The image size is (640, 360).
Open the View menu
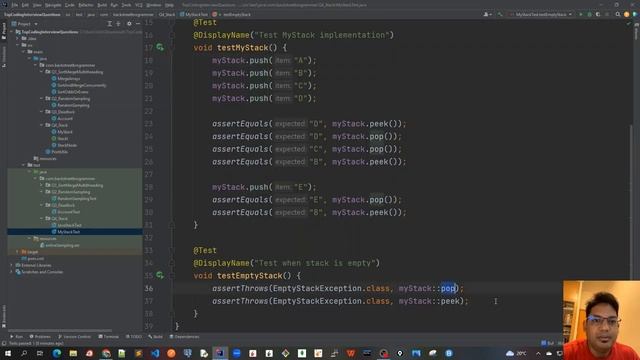point(37,5)
